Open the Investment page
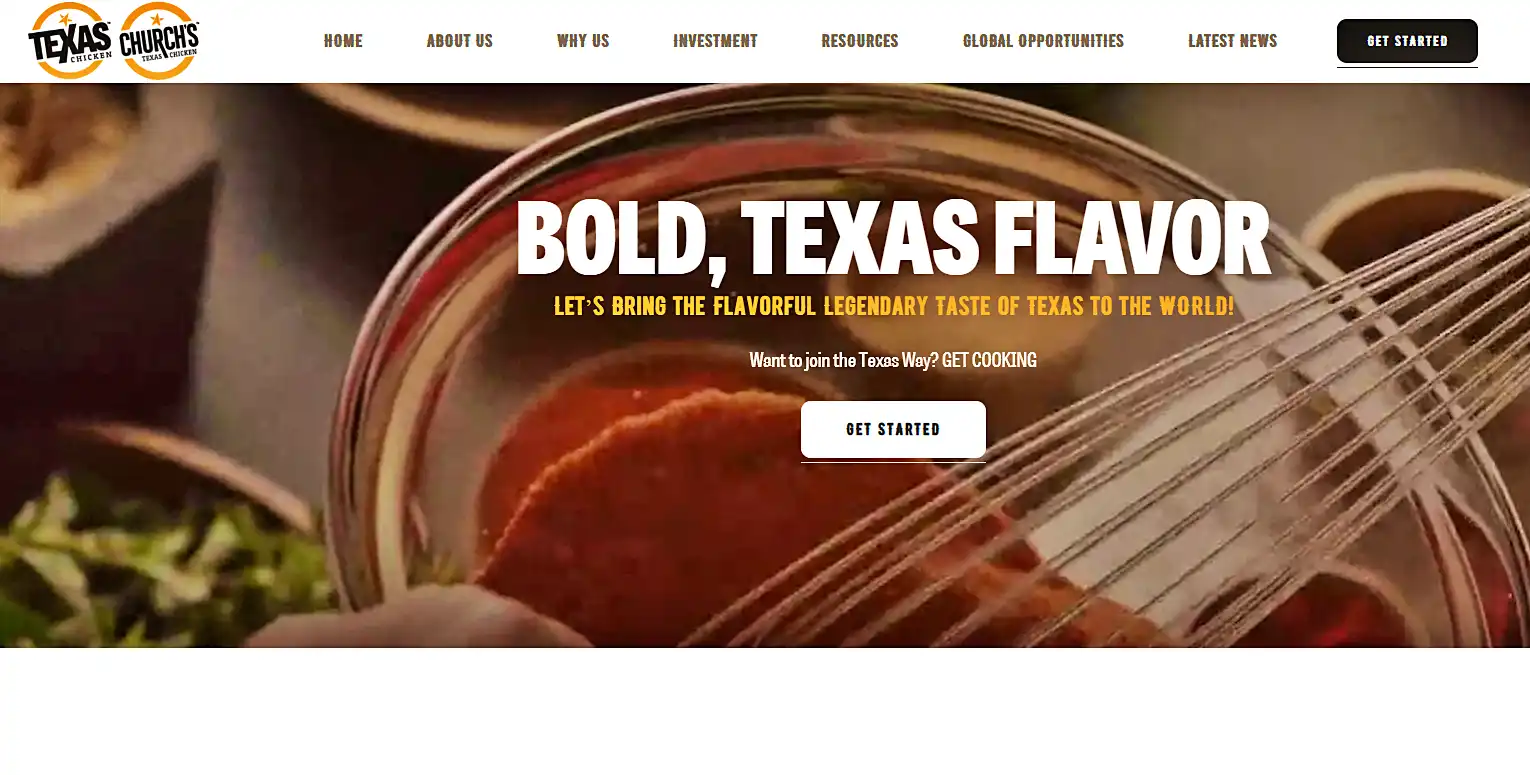1530x775 pixels. pyautogui.click(x=715, y=41)
